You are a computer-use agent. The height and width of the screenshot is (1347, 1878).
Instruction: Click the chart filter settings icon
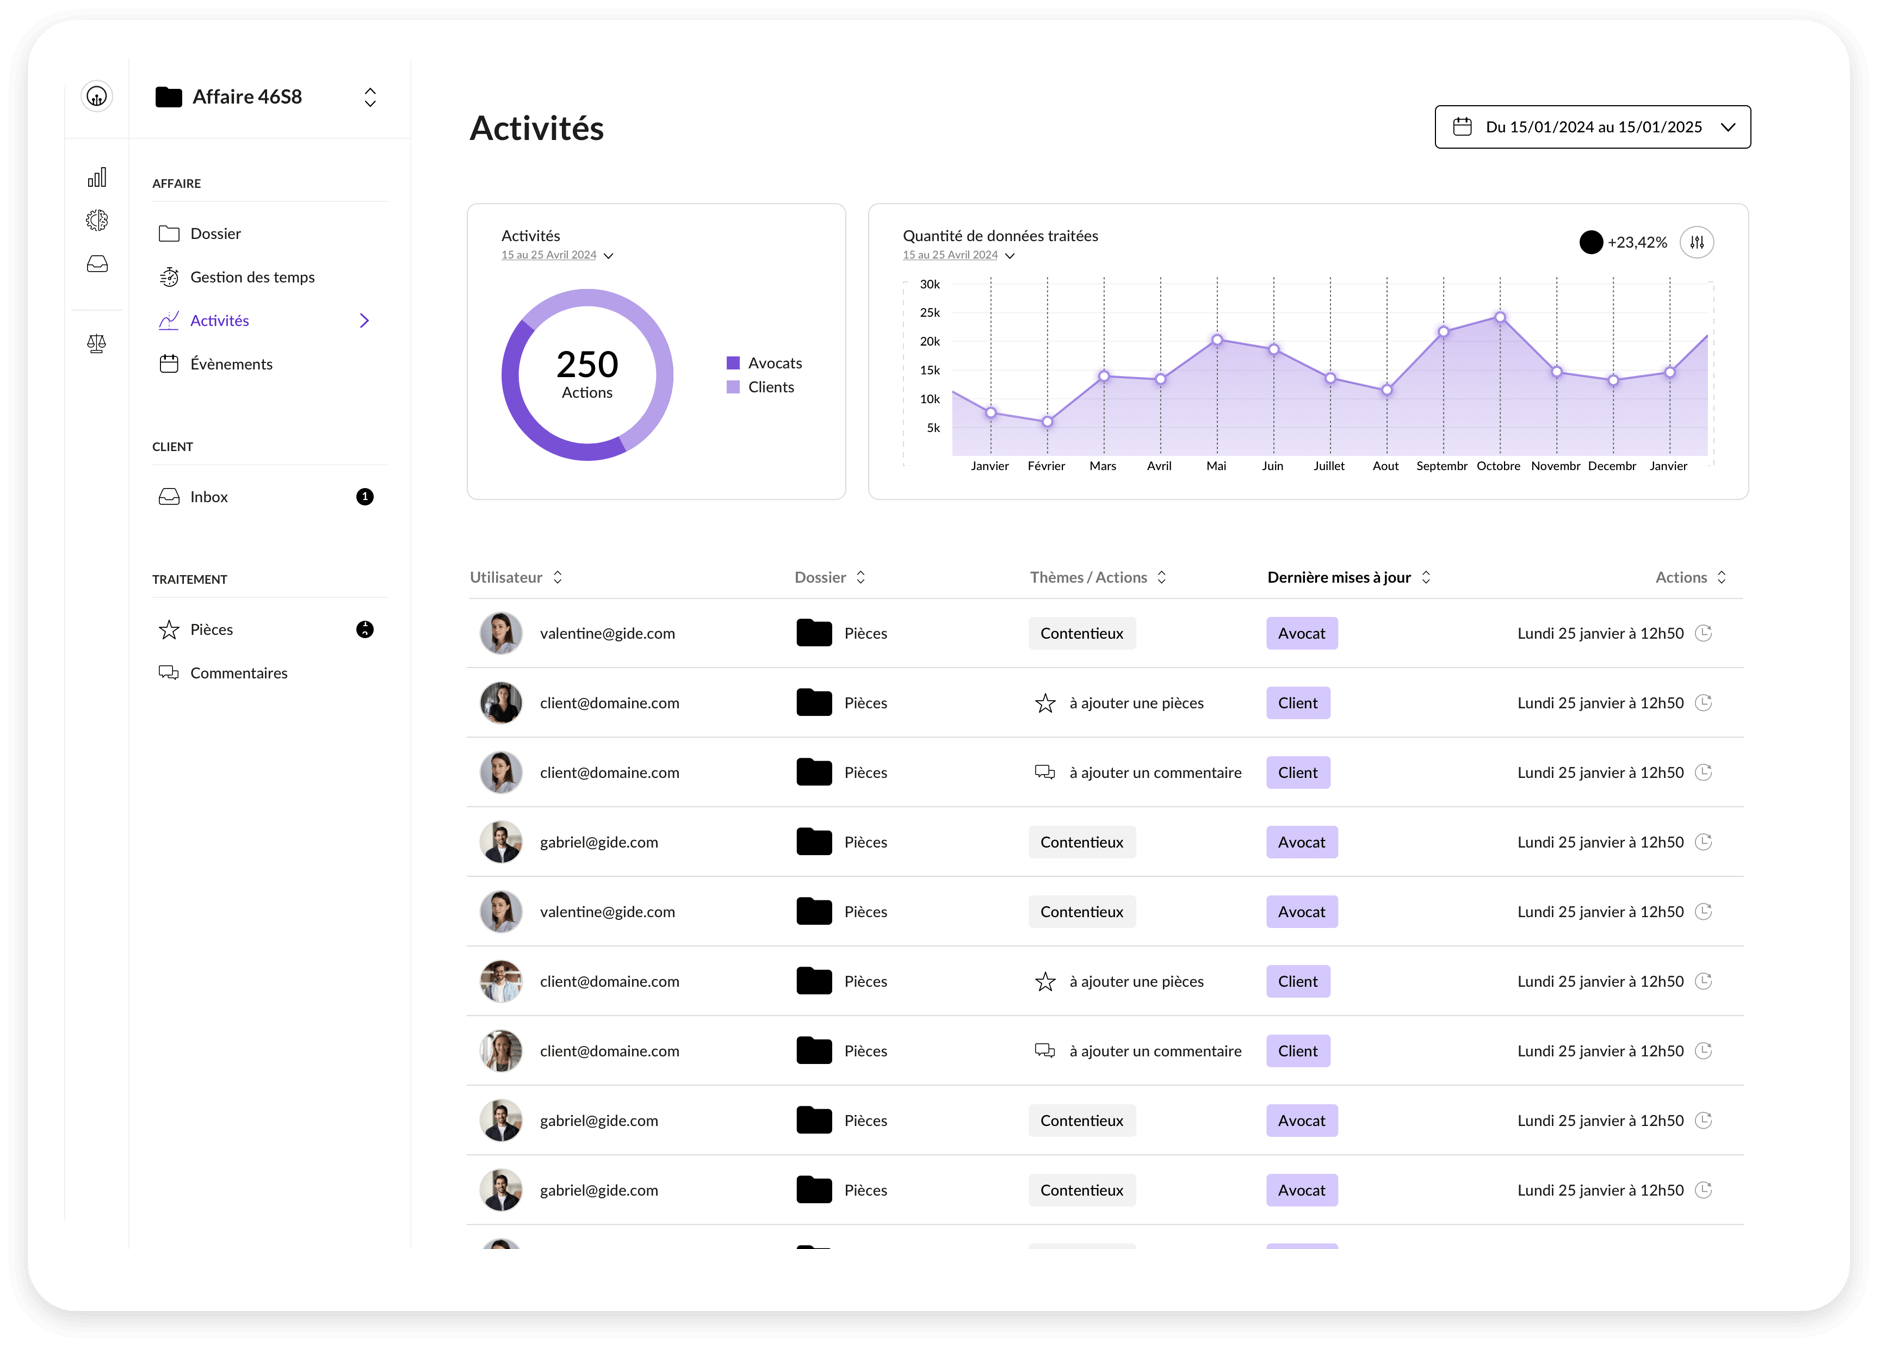click(1697, 242)
